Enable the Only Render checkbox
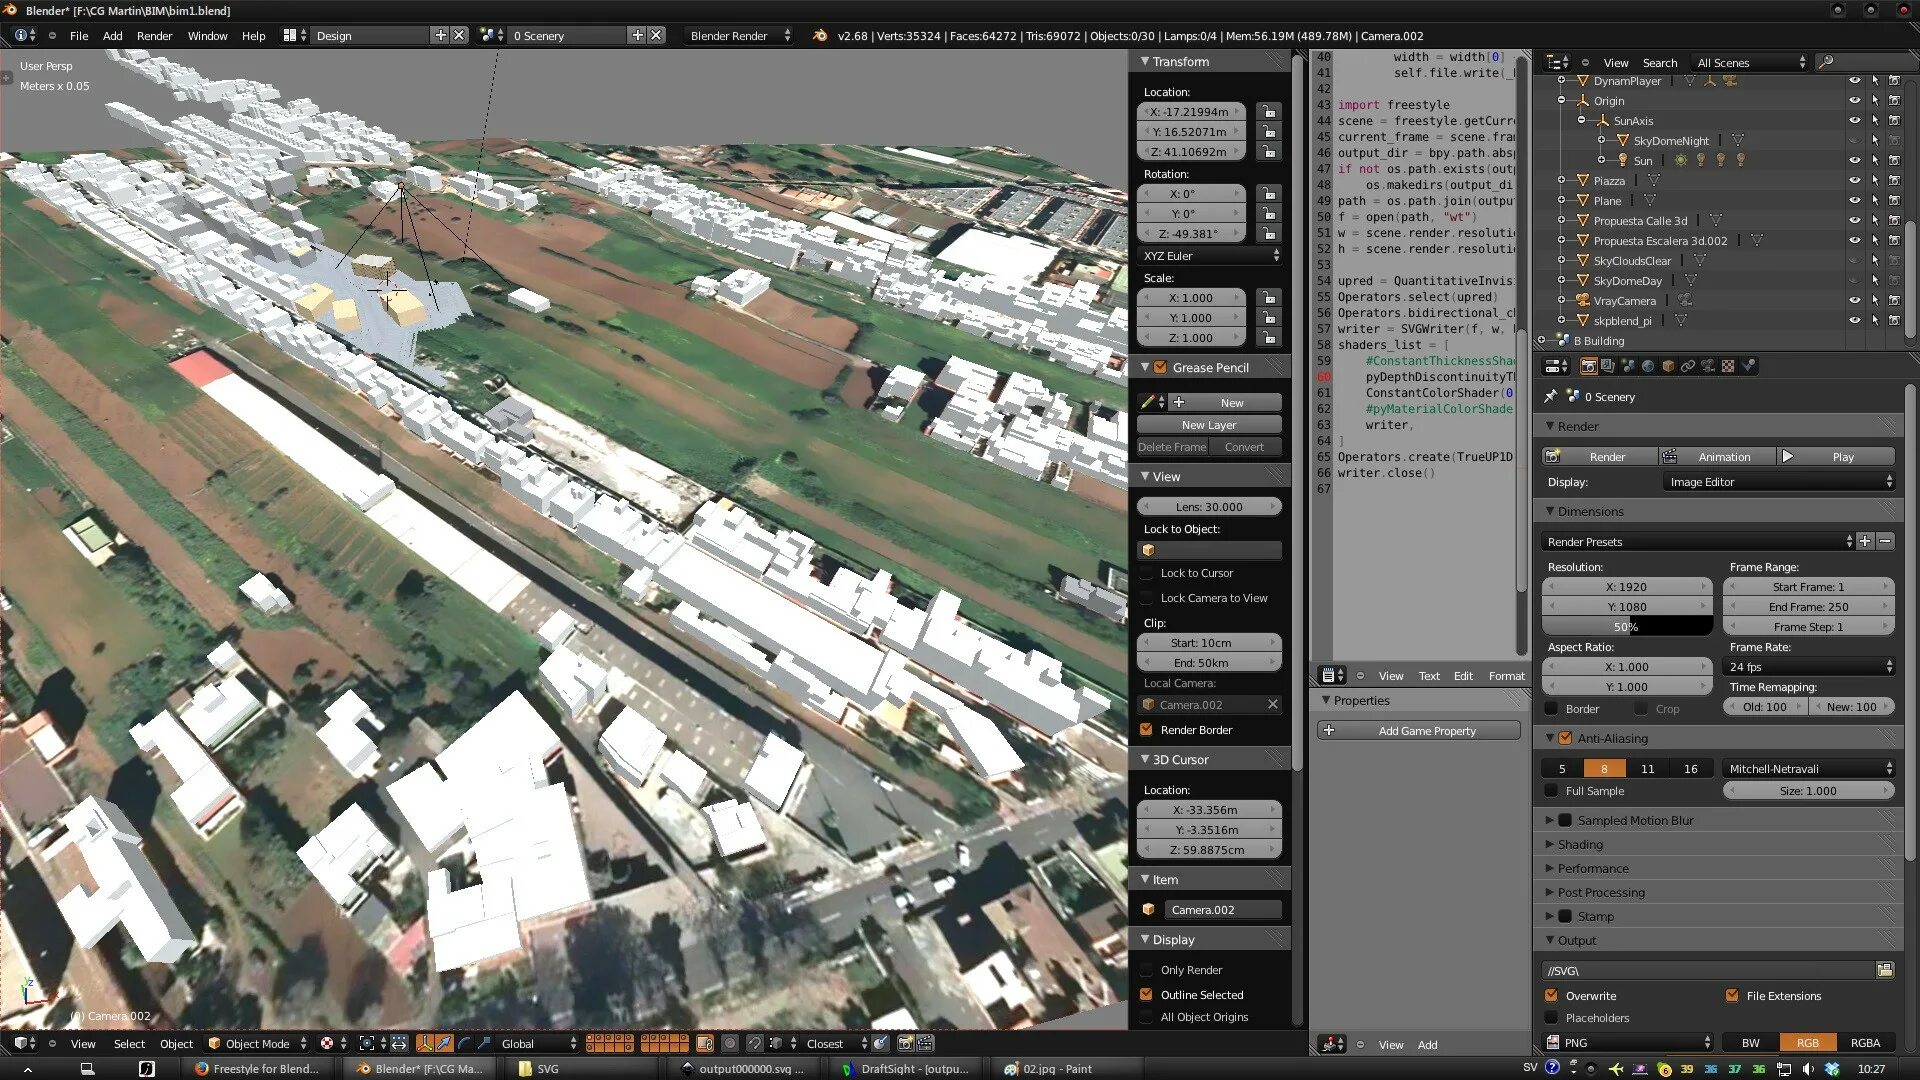 pyautogui.click(x=1147, y=970)
